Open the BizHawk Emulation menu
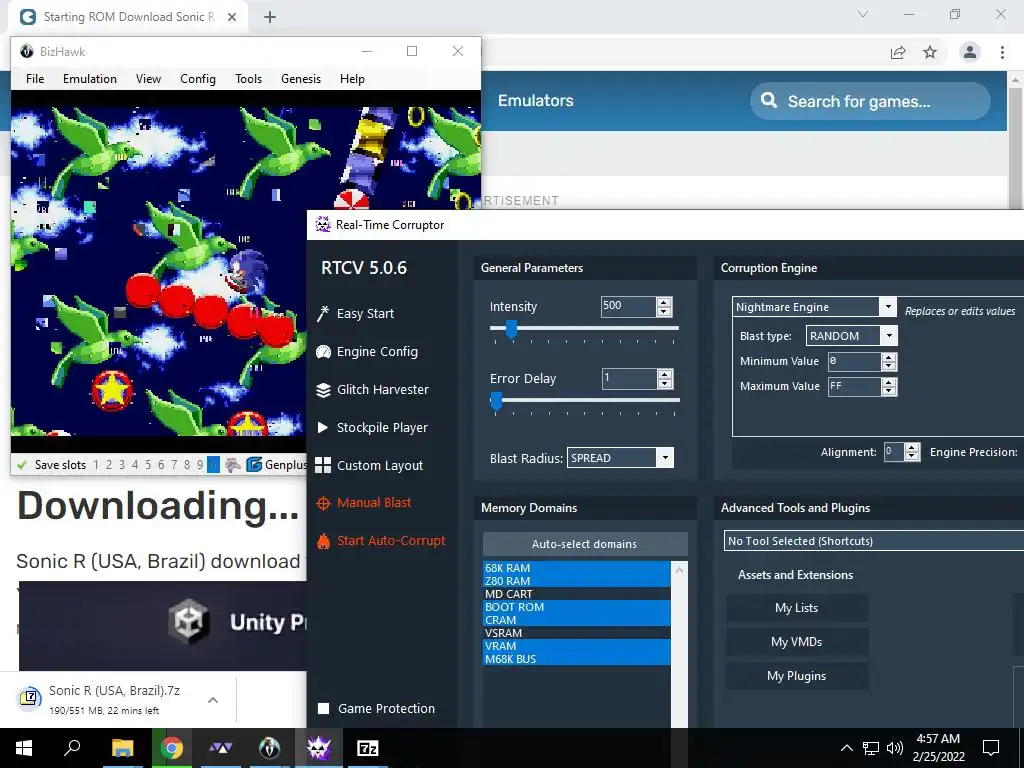The image size is (1024, 768). (x=89, y=78)
